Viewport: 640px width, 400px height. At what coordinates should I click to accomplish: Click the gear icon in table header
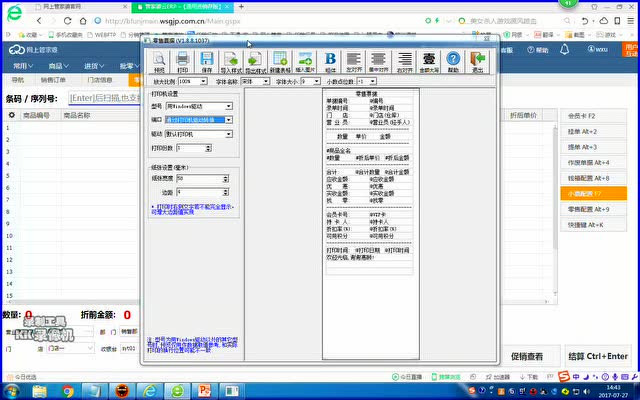pyautogui.click(x=11, y=115)
